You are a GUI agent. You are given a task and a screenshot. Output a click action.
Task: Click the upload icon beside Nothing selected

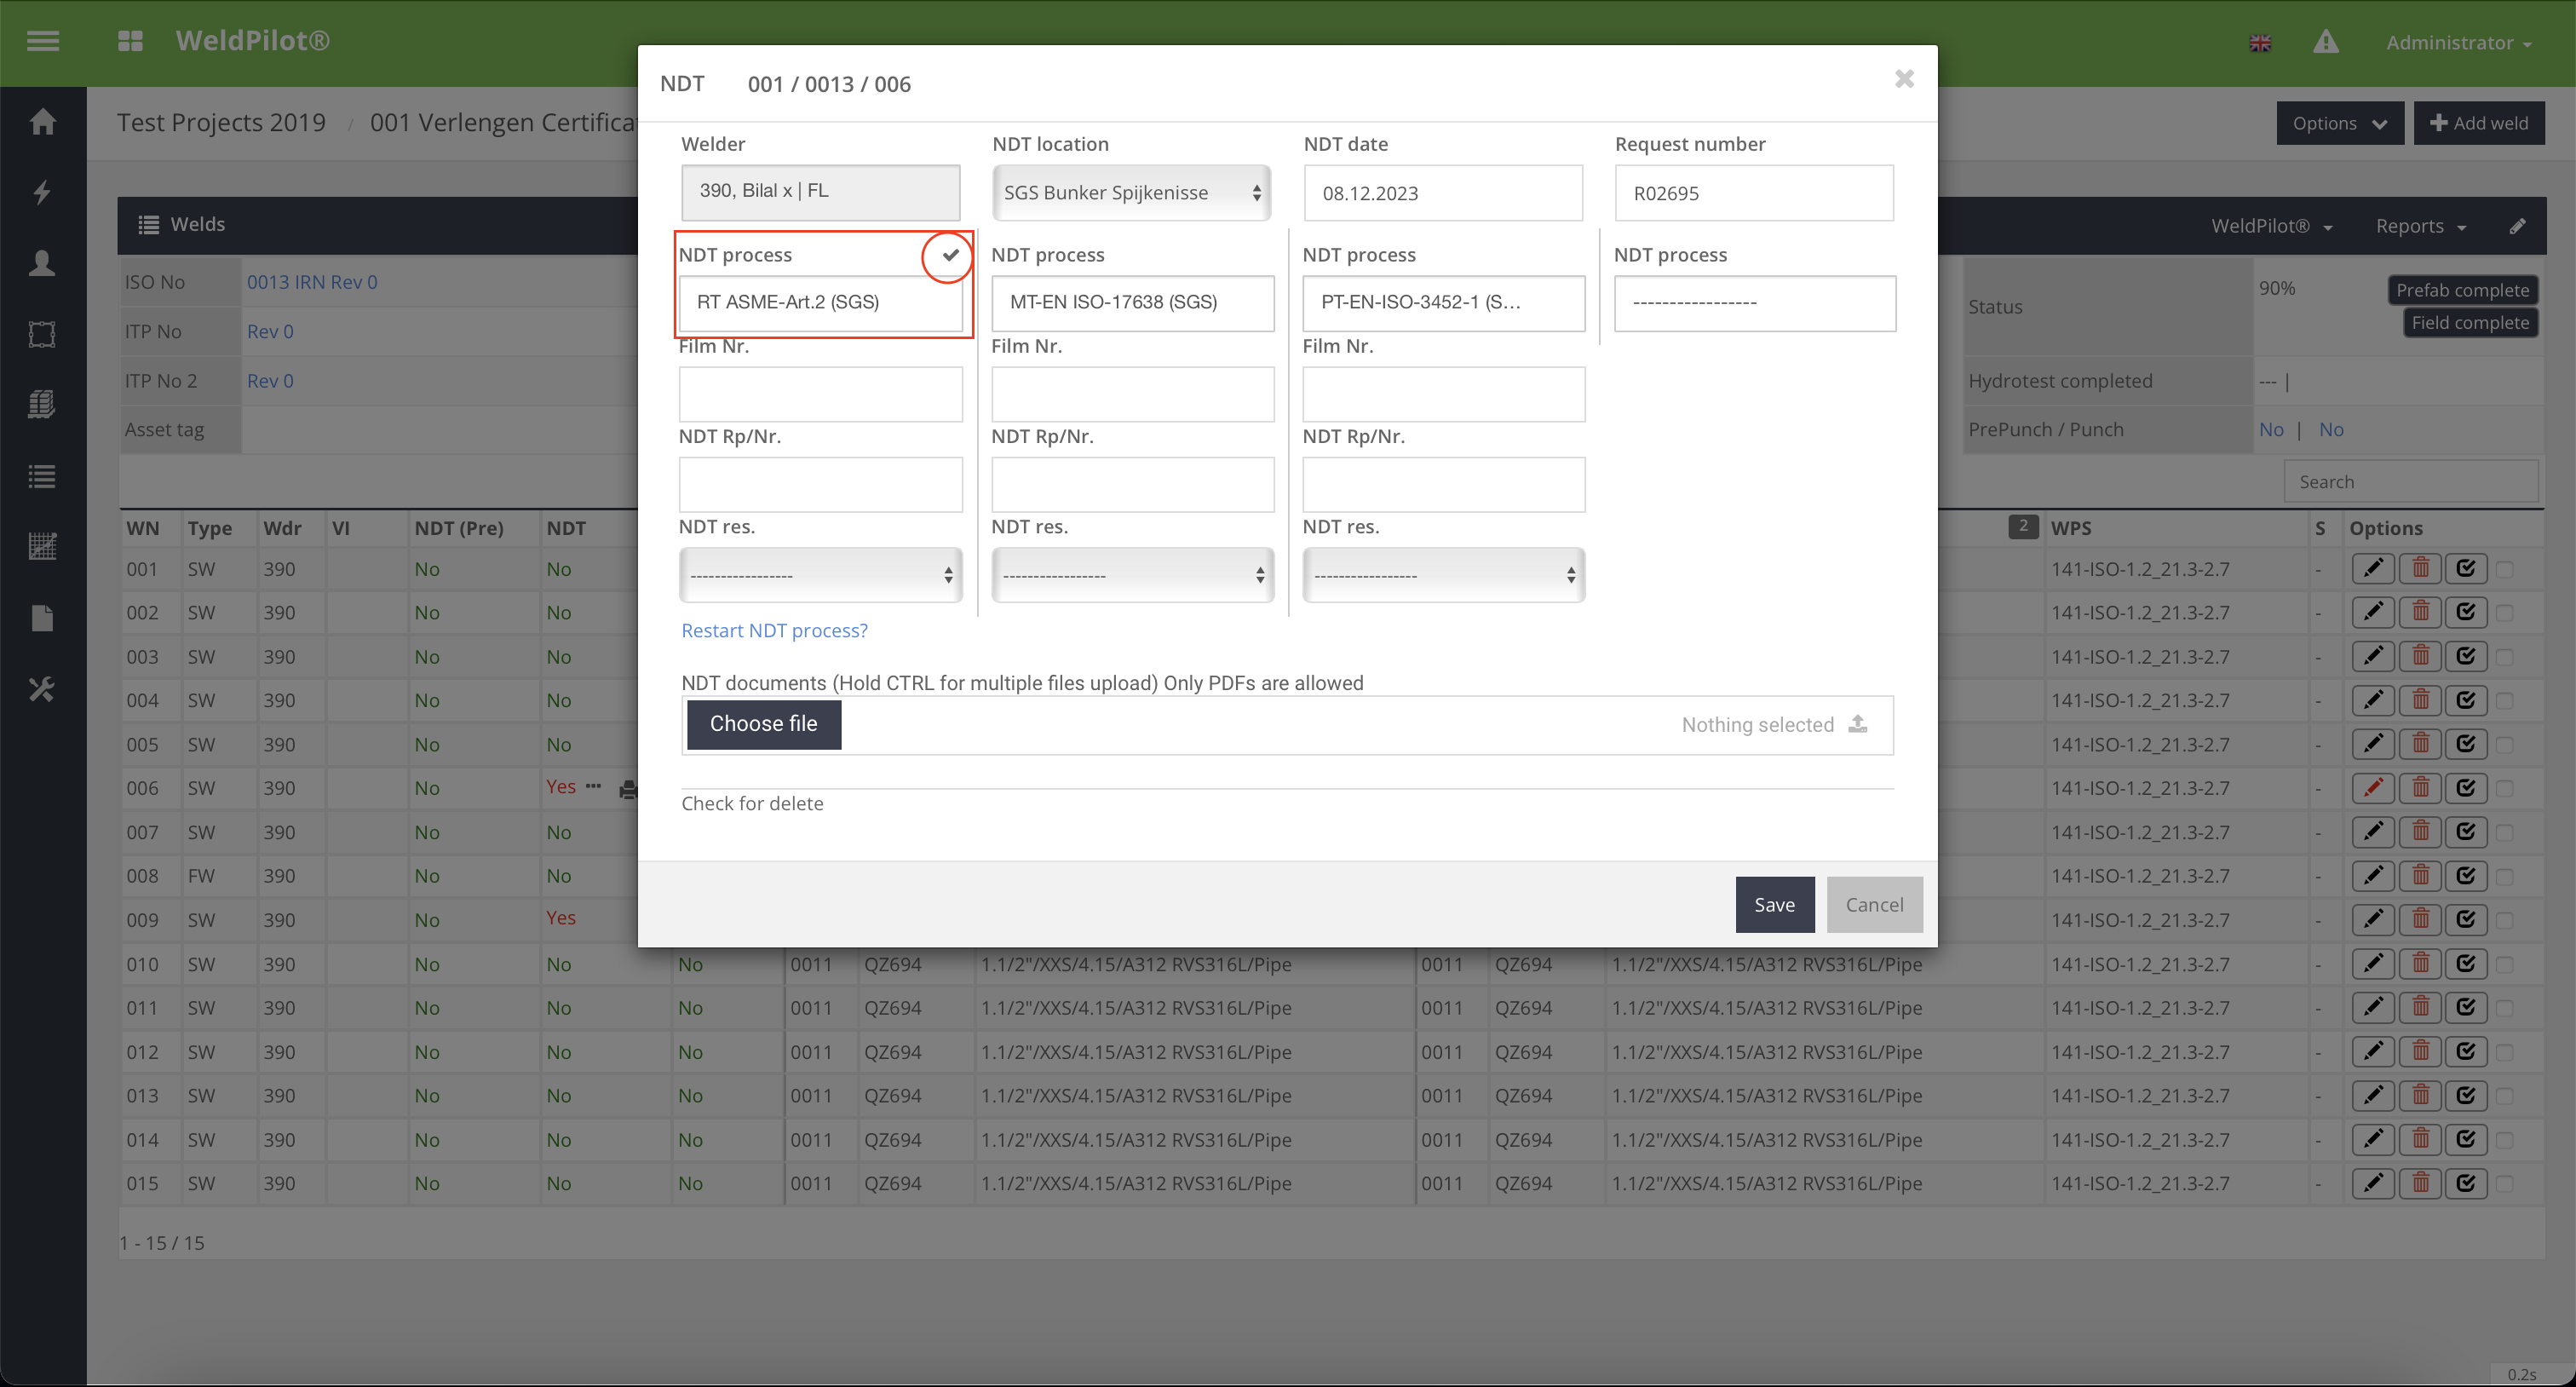1858,724
